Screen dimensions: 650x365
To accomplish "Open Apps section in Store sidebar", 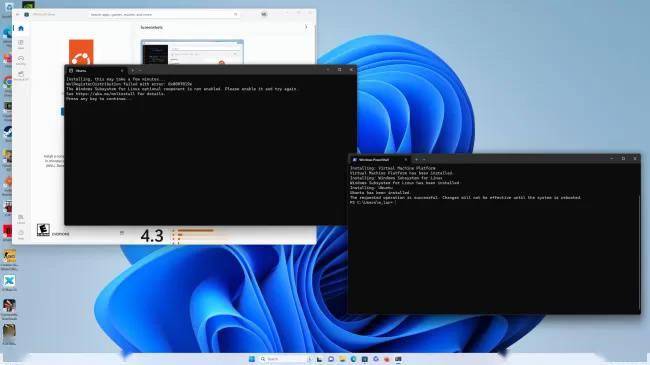I will coord(21,44).
